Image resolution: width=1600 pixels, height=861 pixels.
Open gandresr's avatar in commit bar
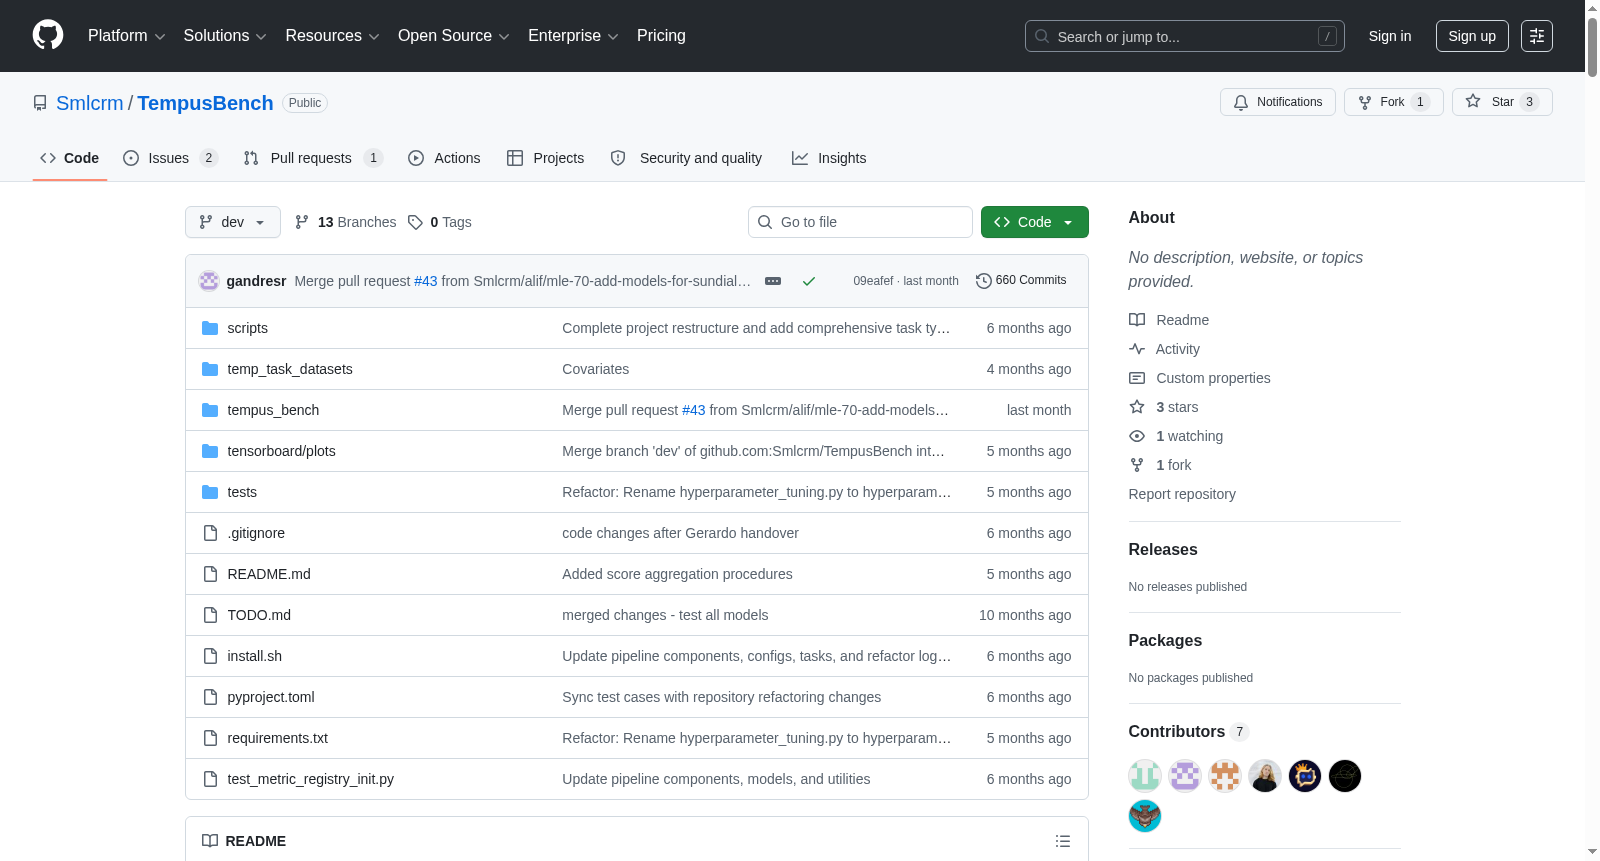(209, 281)
